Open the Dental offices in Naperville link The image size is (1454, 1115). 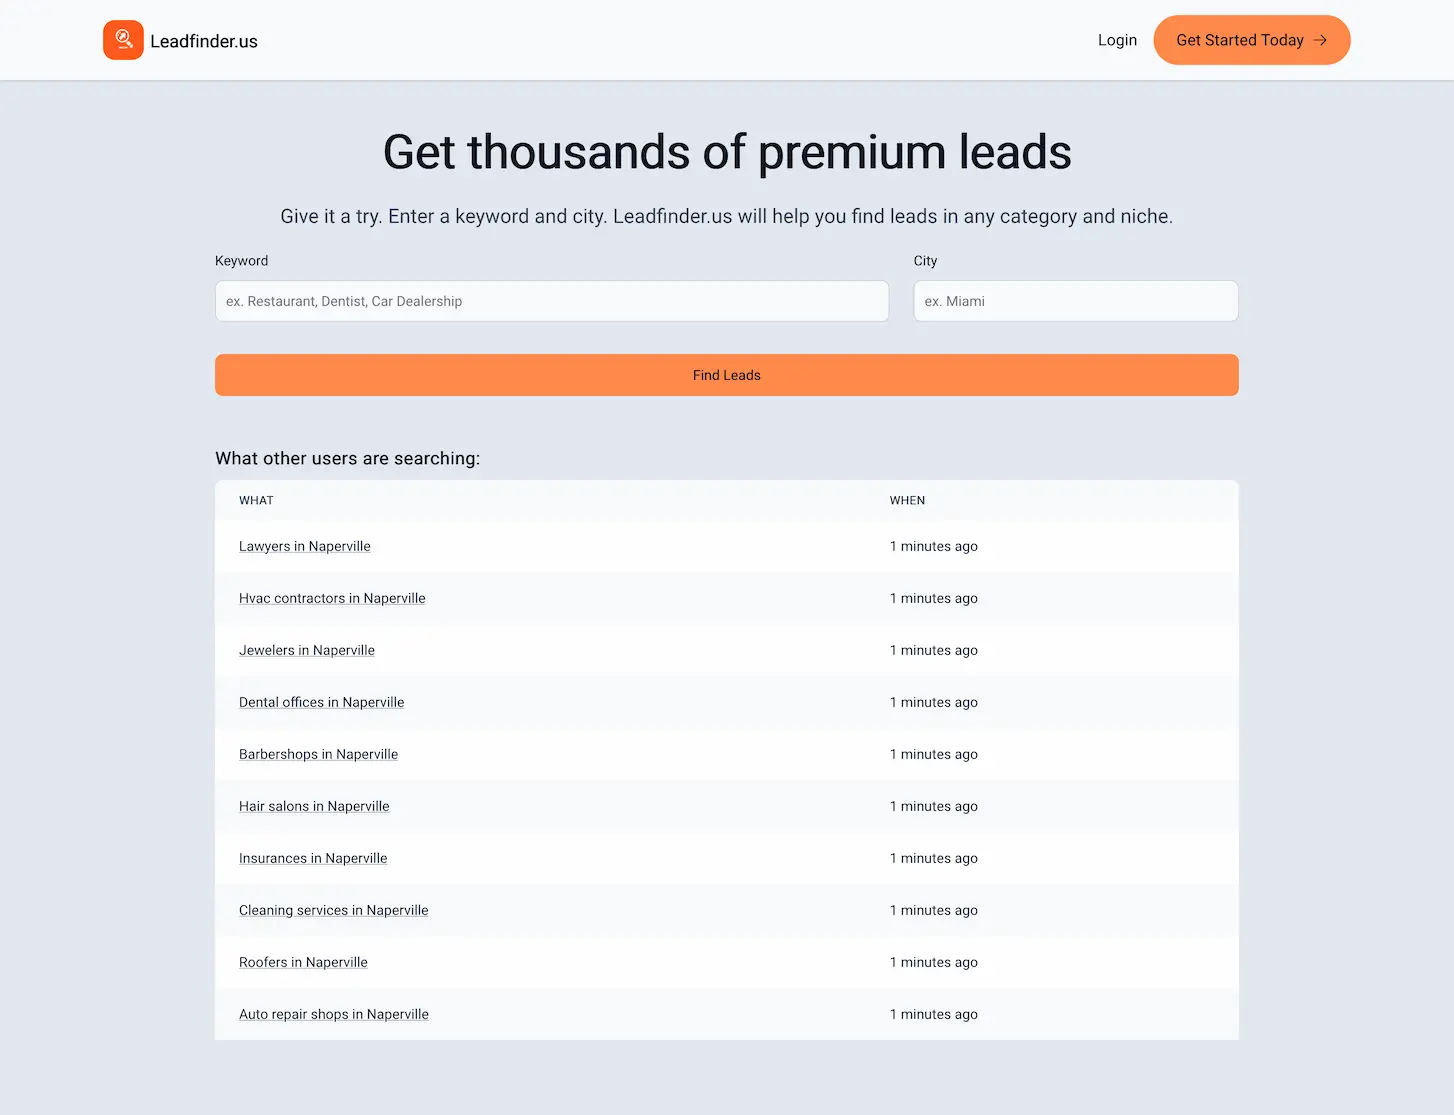click(321, 702)
